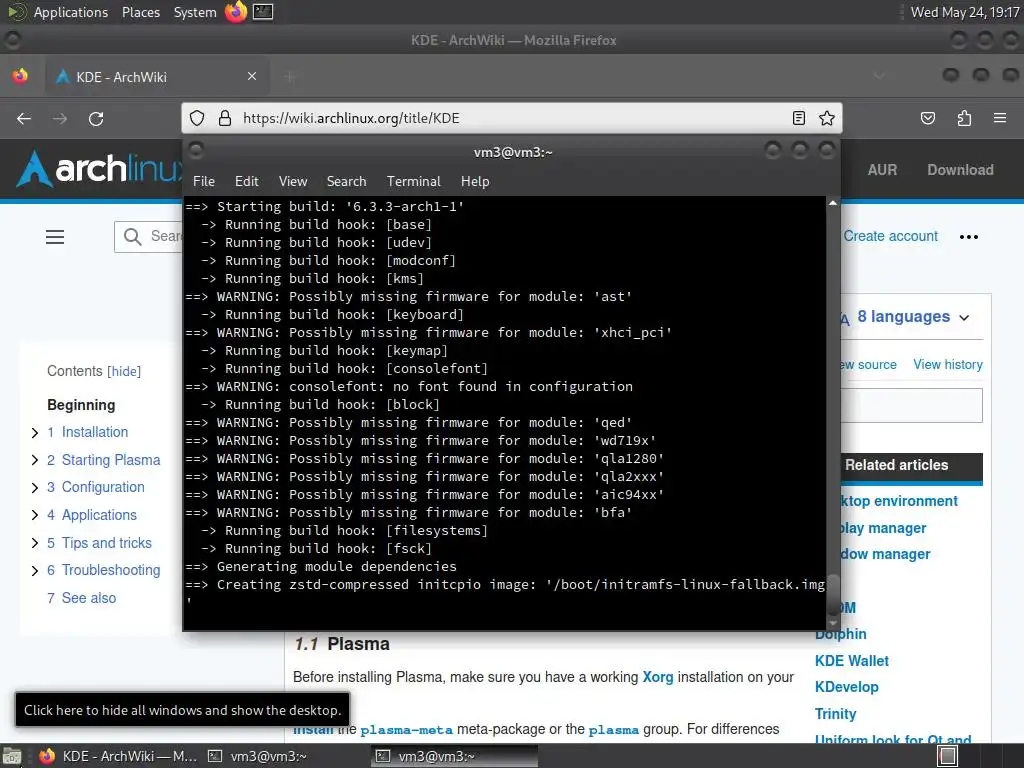Follow the Xorg link in Plasma section
The width and height of the screenshot is (1024, 768).
(658, 677)
